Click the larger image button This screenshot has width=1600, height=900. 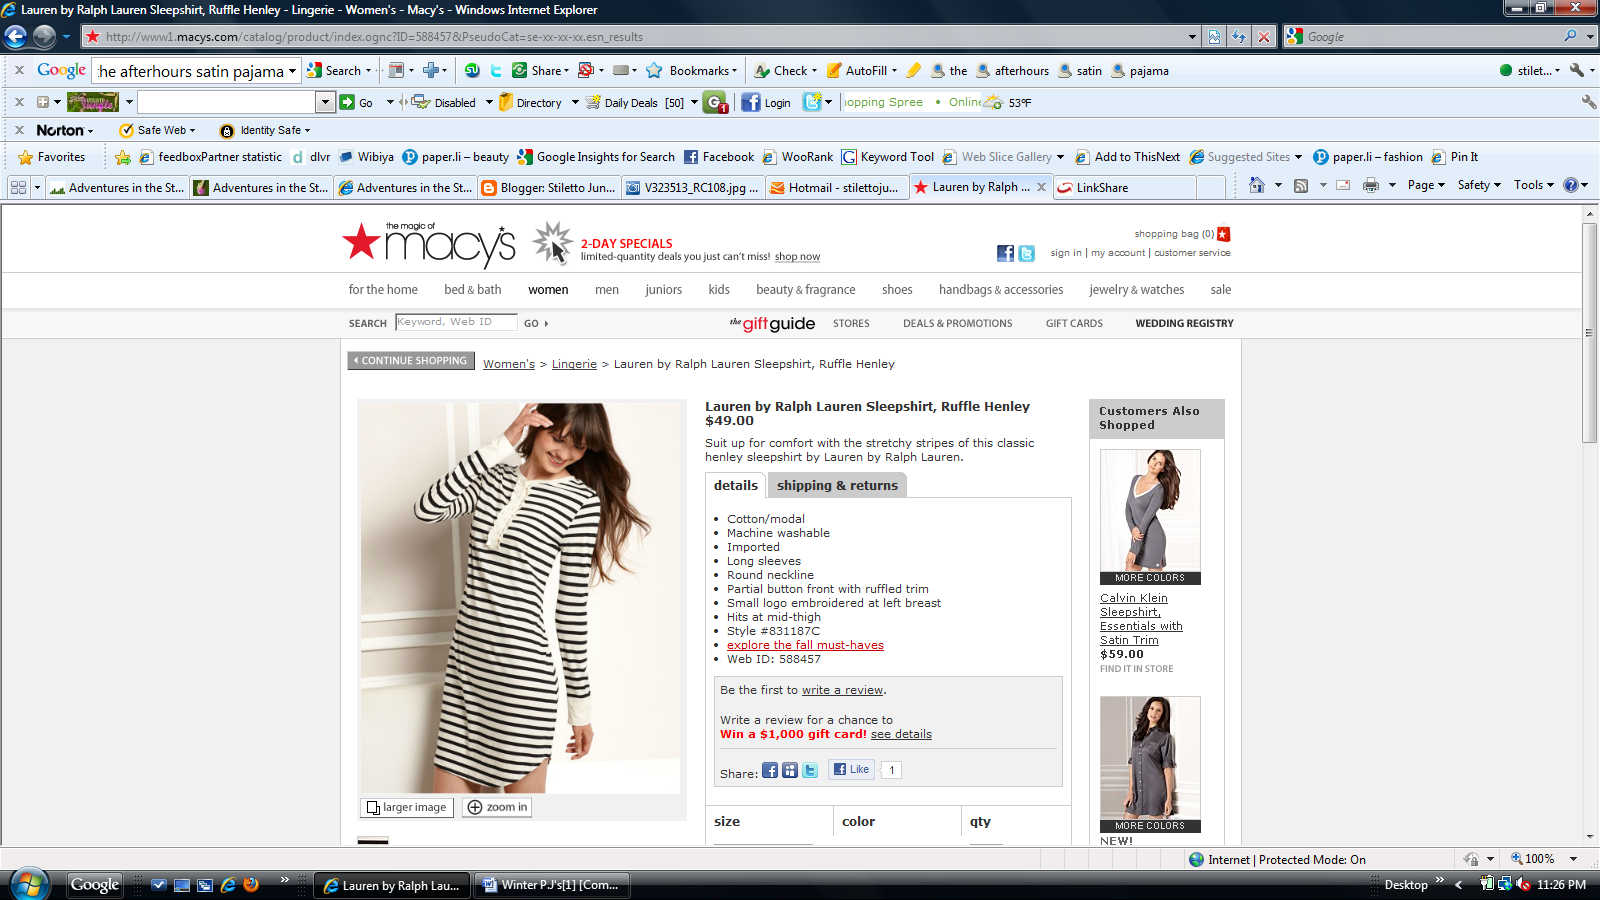click(407, 807)
